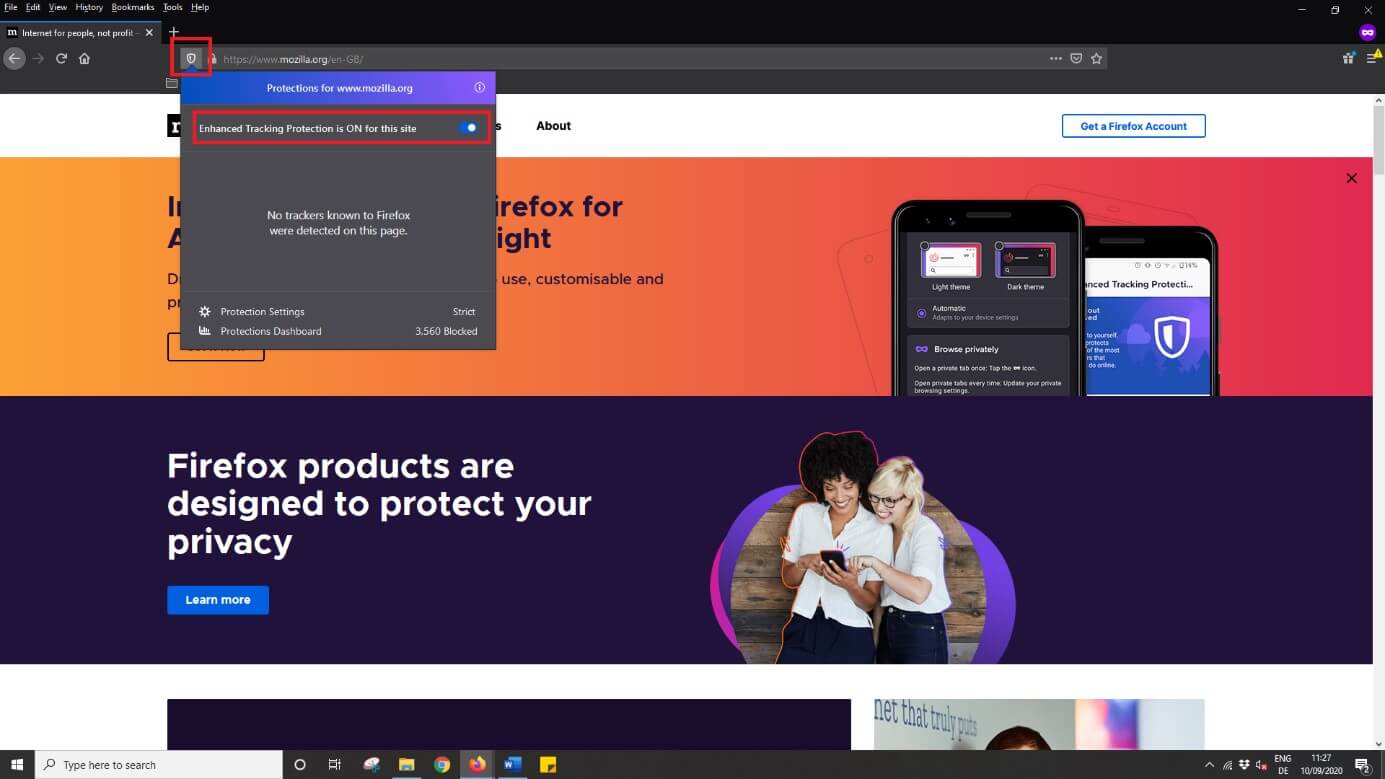Bookmark this page with the star icon
Screen dimensions: 1385x779
pos(1097,59)
